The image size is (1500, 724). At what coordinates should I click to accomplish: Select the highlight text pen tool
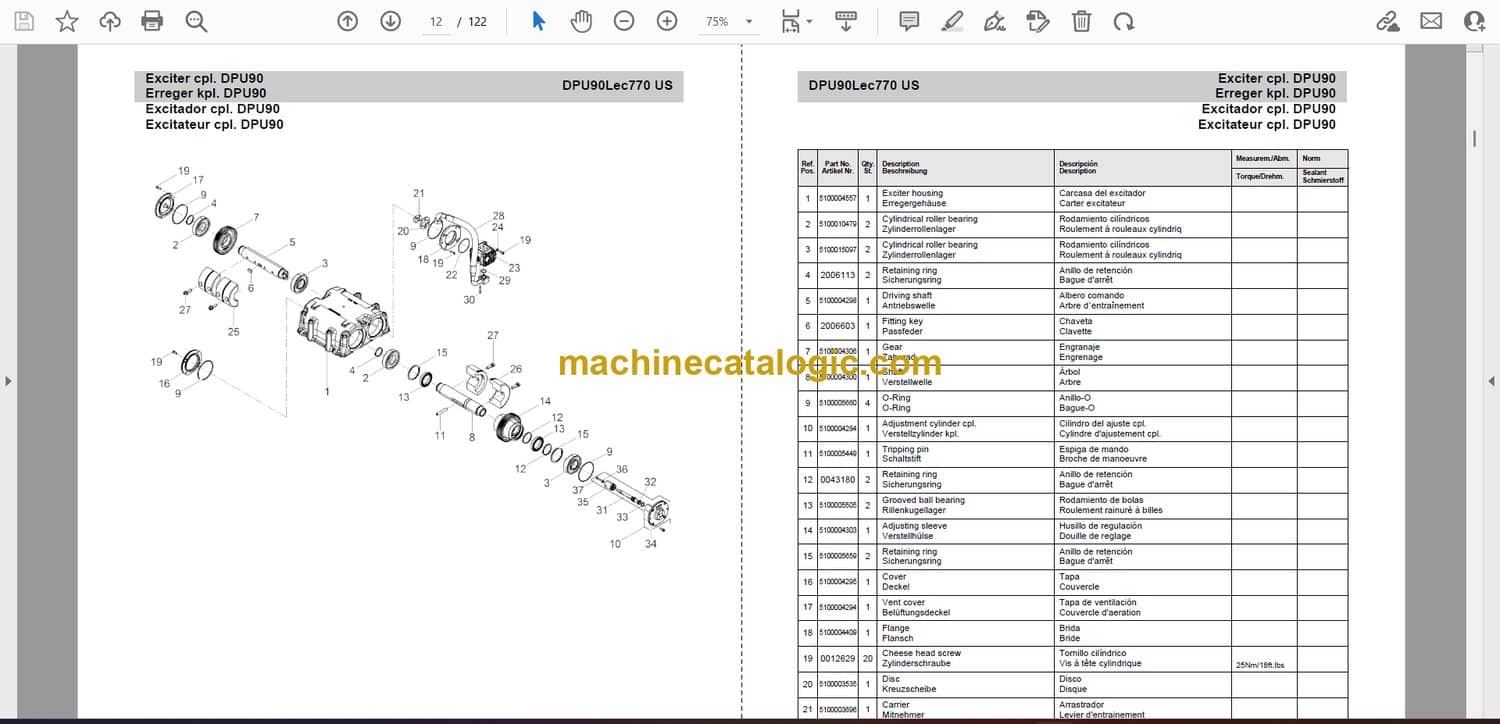tap(952, 21)
